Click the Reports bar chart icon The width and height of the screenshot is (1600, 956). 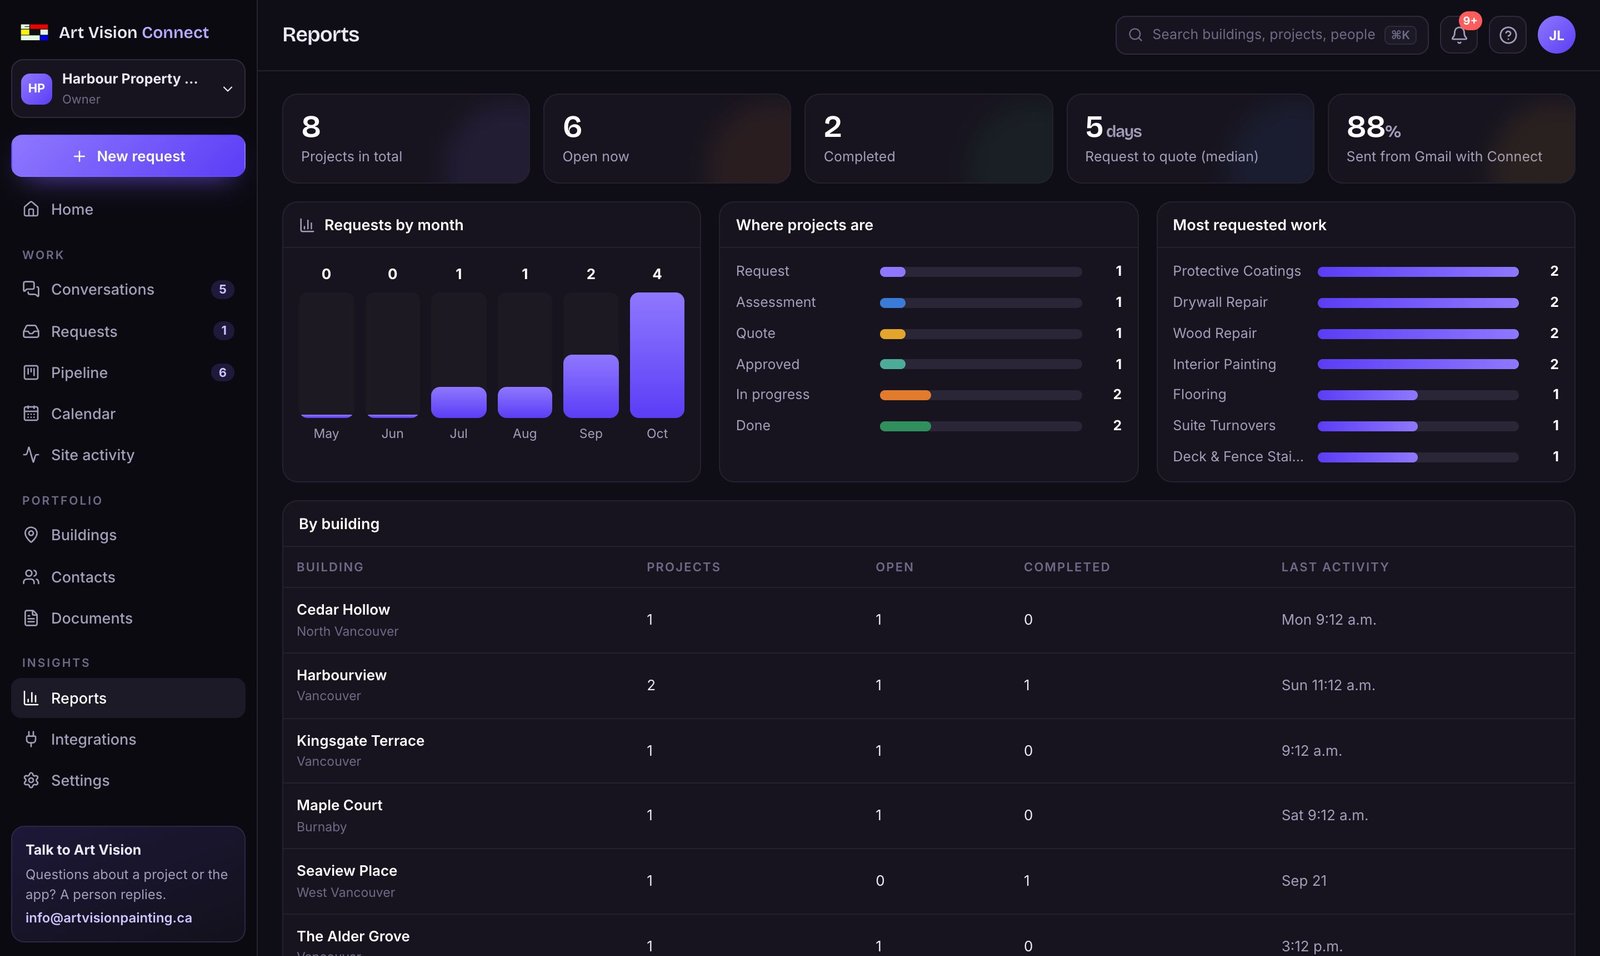[31, 698]
